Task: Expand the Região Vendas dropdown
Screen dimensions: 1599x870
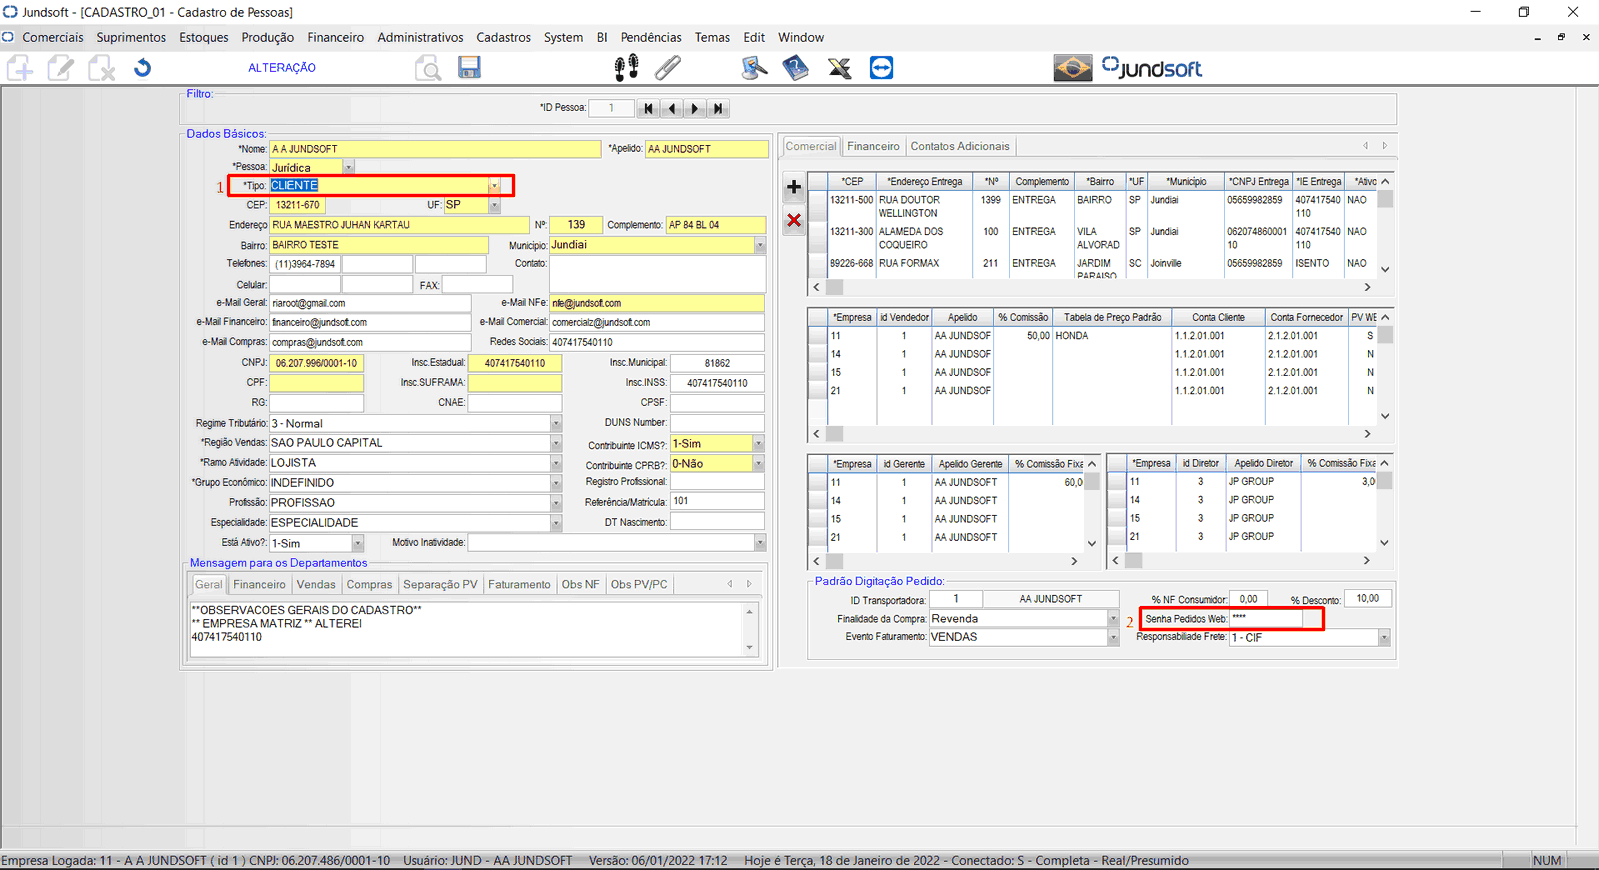Action: pos(556,443)
